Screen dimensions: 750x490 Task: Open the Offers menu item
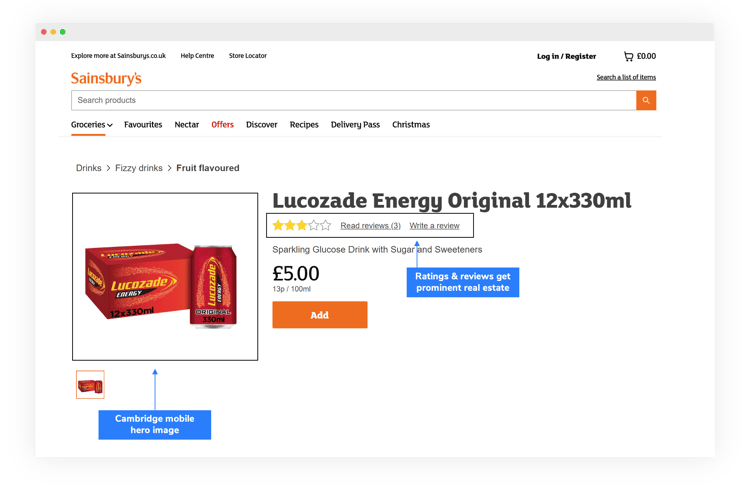[222, 125]
